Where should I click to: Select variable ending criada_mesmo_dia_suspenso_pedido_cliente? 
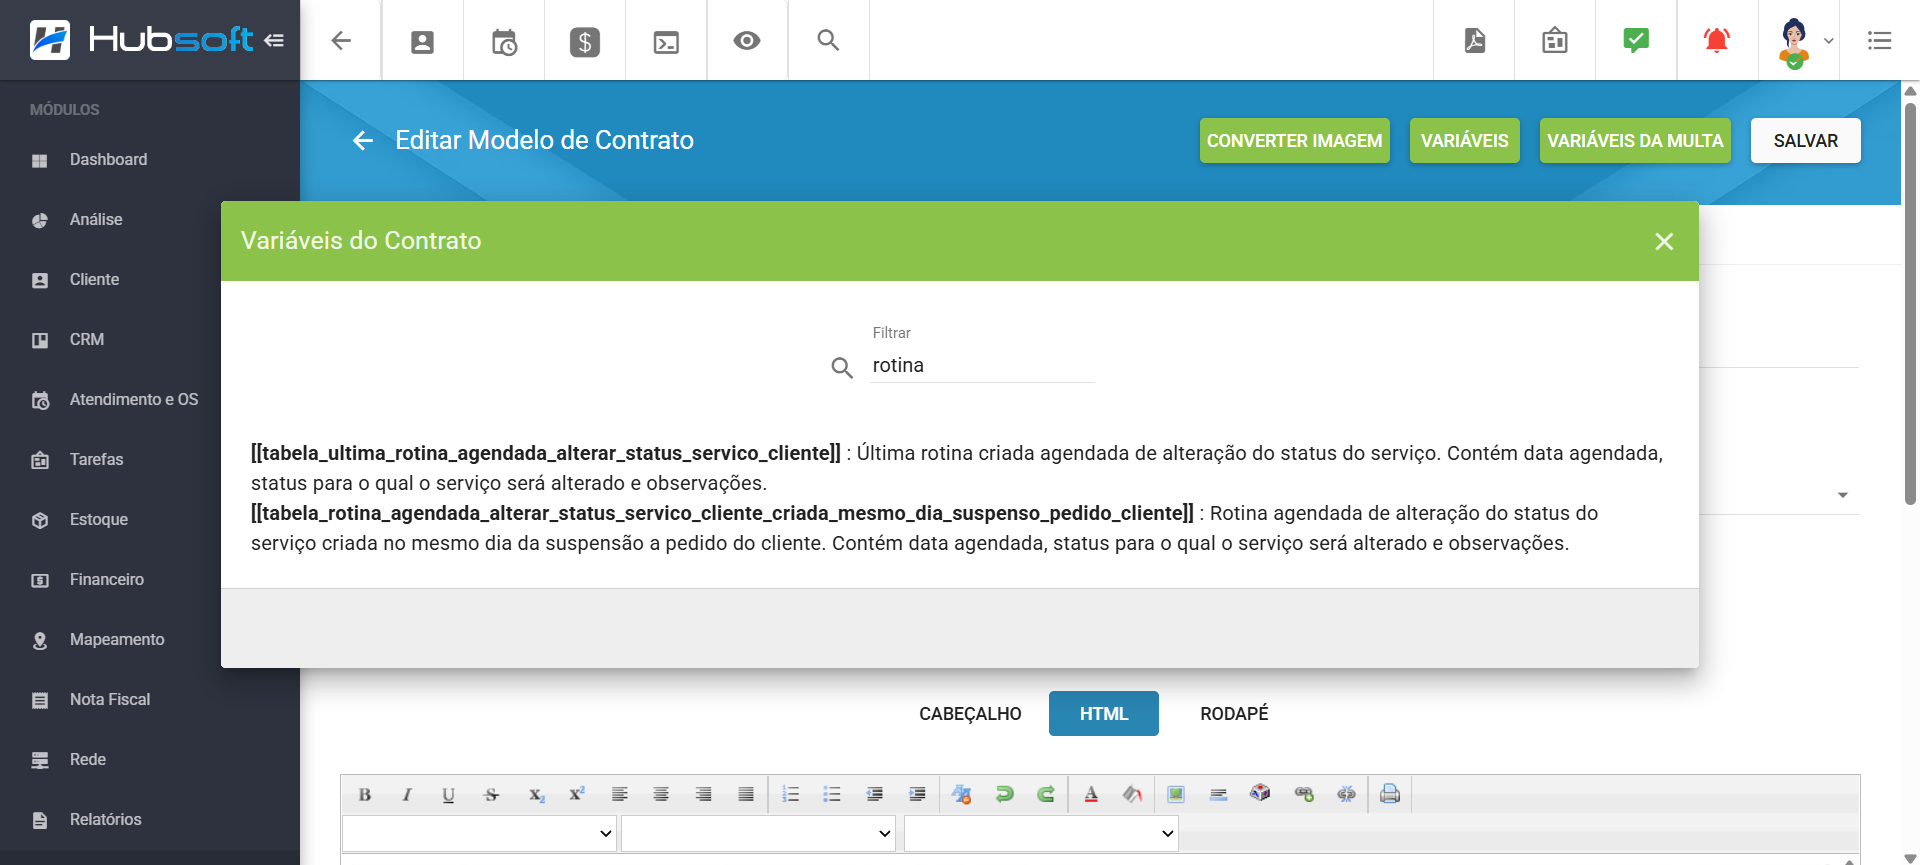point(722,513)
